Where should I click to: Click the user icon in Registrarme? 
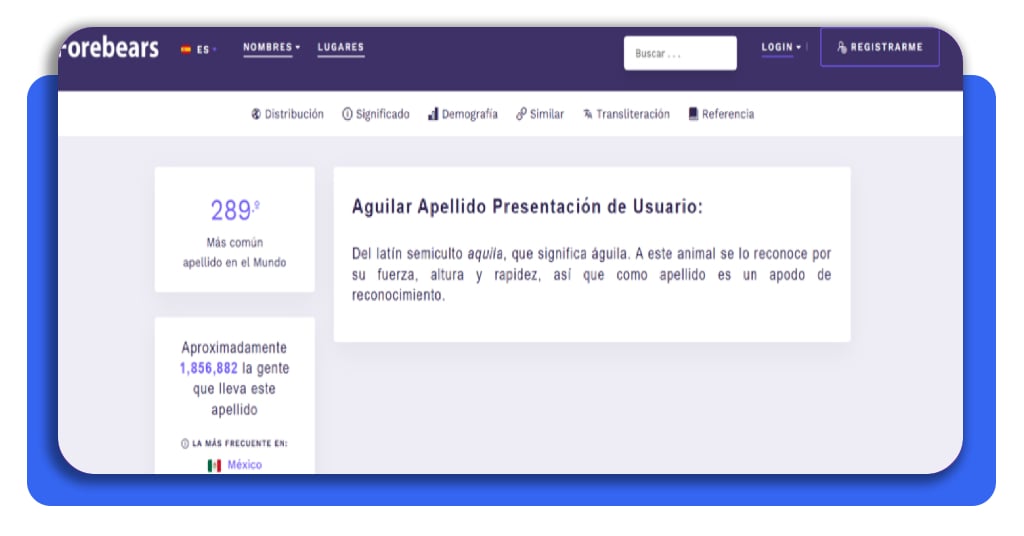842,47
